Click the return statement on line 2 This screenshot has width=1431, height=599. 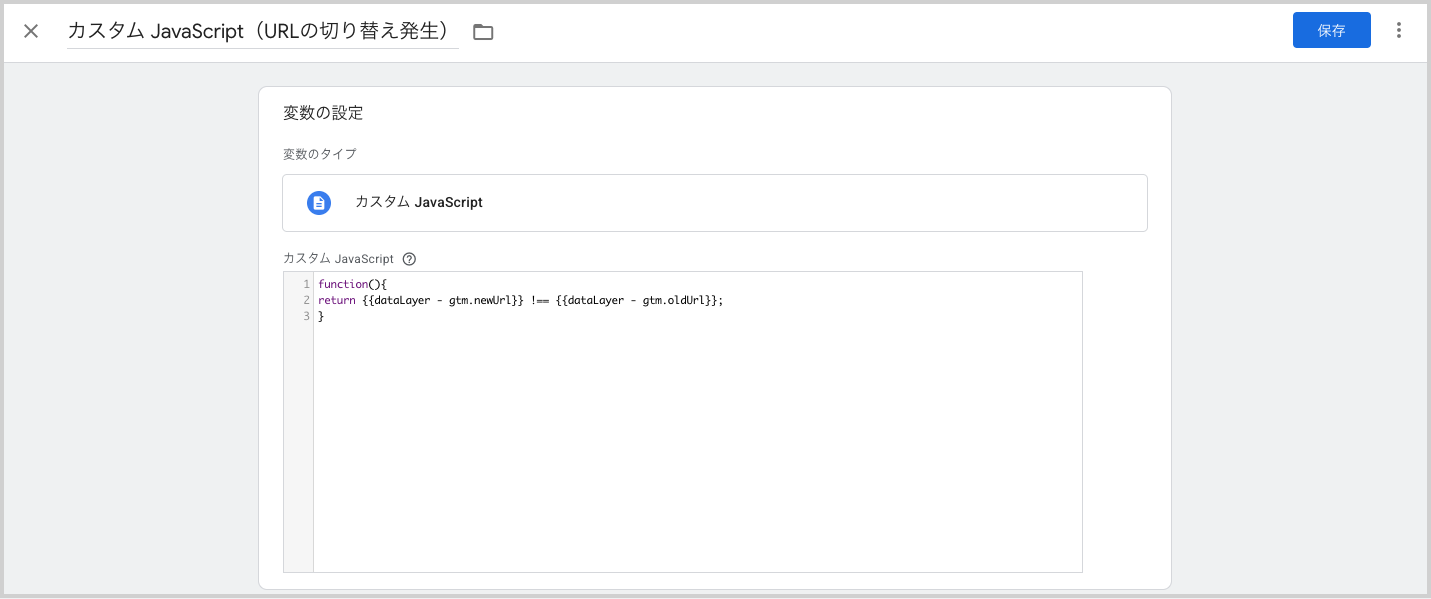520,300
